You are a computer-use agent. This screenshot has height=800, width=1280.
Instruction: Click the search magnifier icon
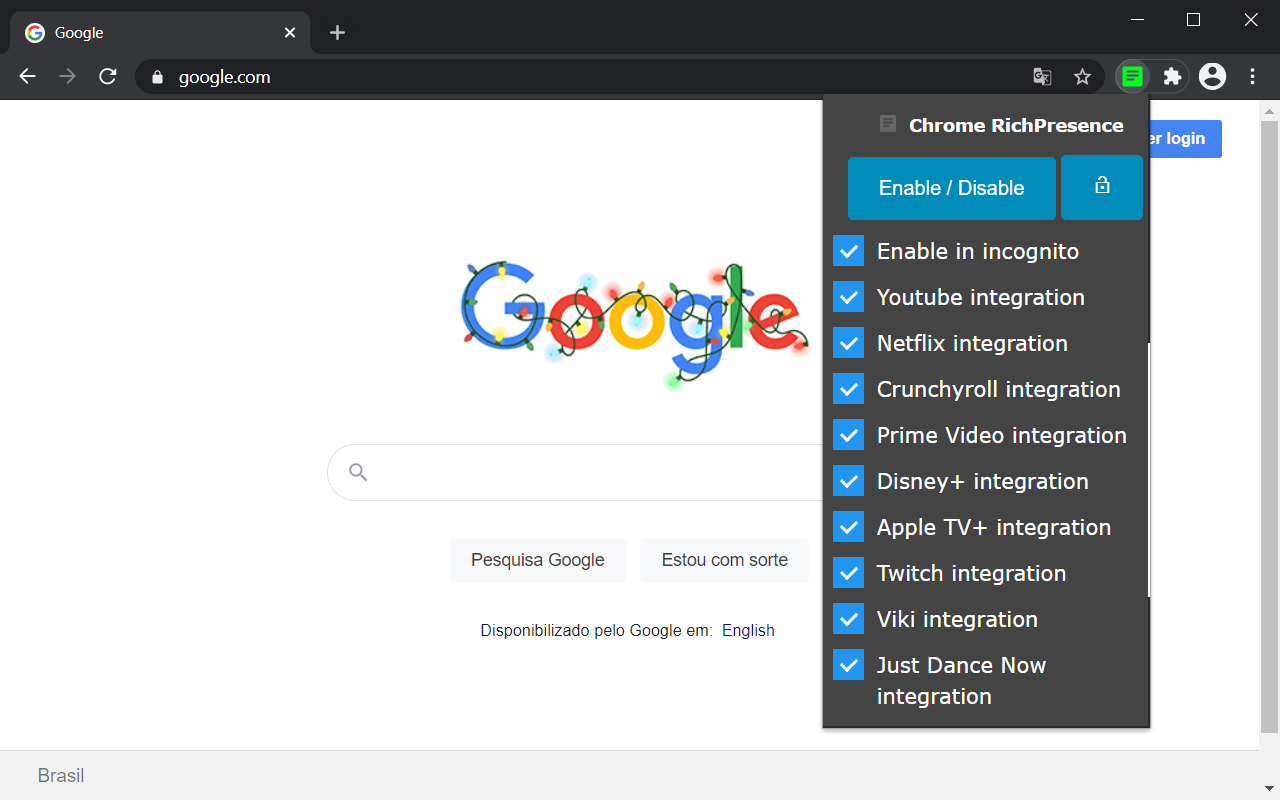(x=358, y=472)
